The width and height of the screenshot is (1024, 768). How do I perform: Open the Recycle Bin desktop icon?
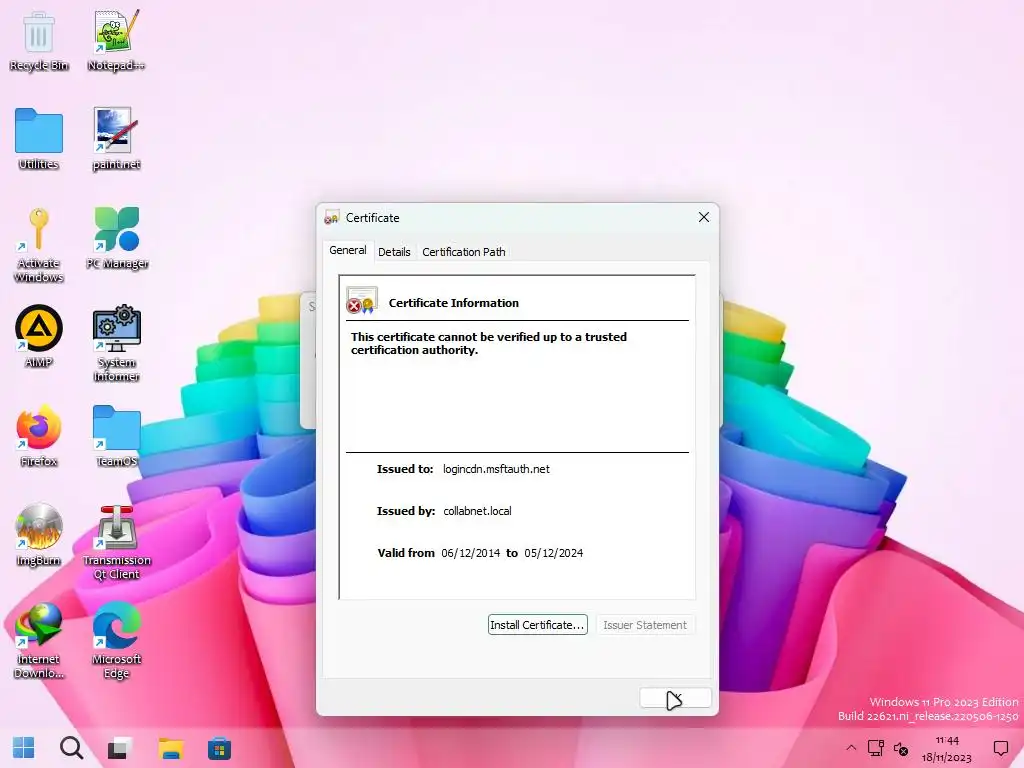[39, 40]
